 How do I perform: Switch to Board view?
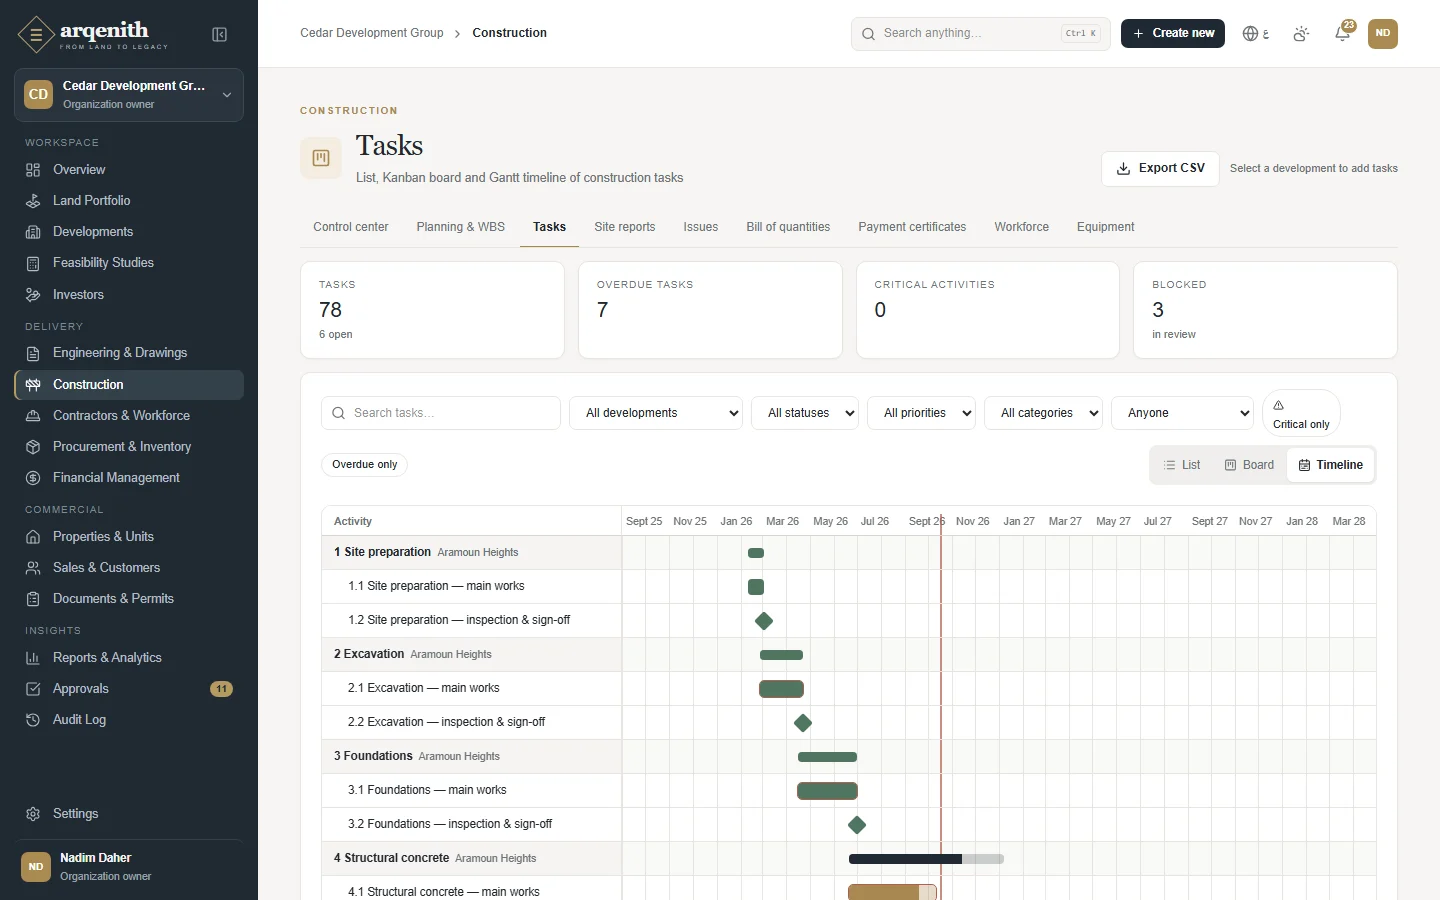(x=1249, y=465)
